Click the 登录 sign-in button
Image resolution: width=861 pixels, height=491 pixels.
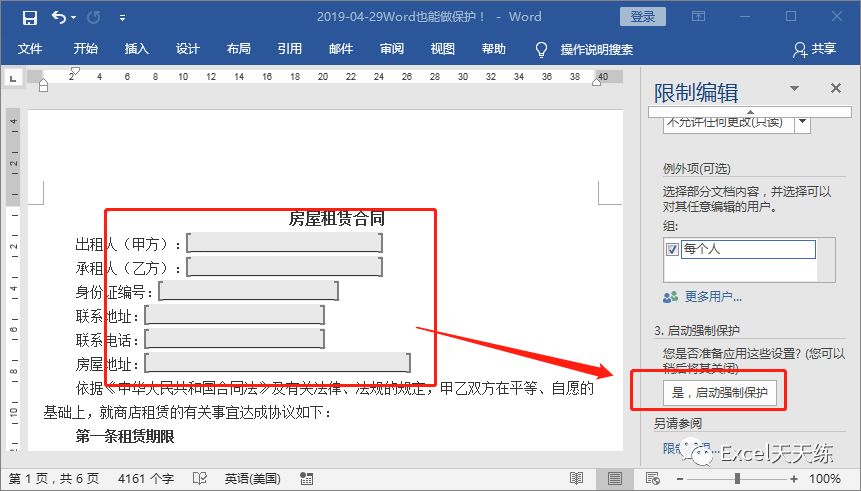pyautogui.click(x=642, y=16)
